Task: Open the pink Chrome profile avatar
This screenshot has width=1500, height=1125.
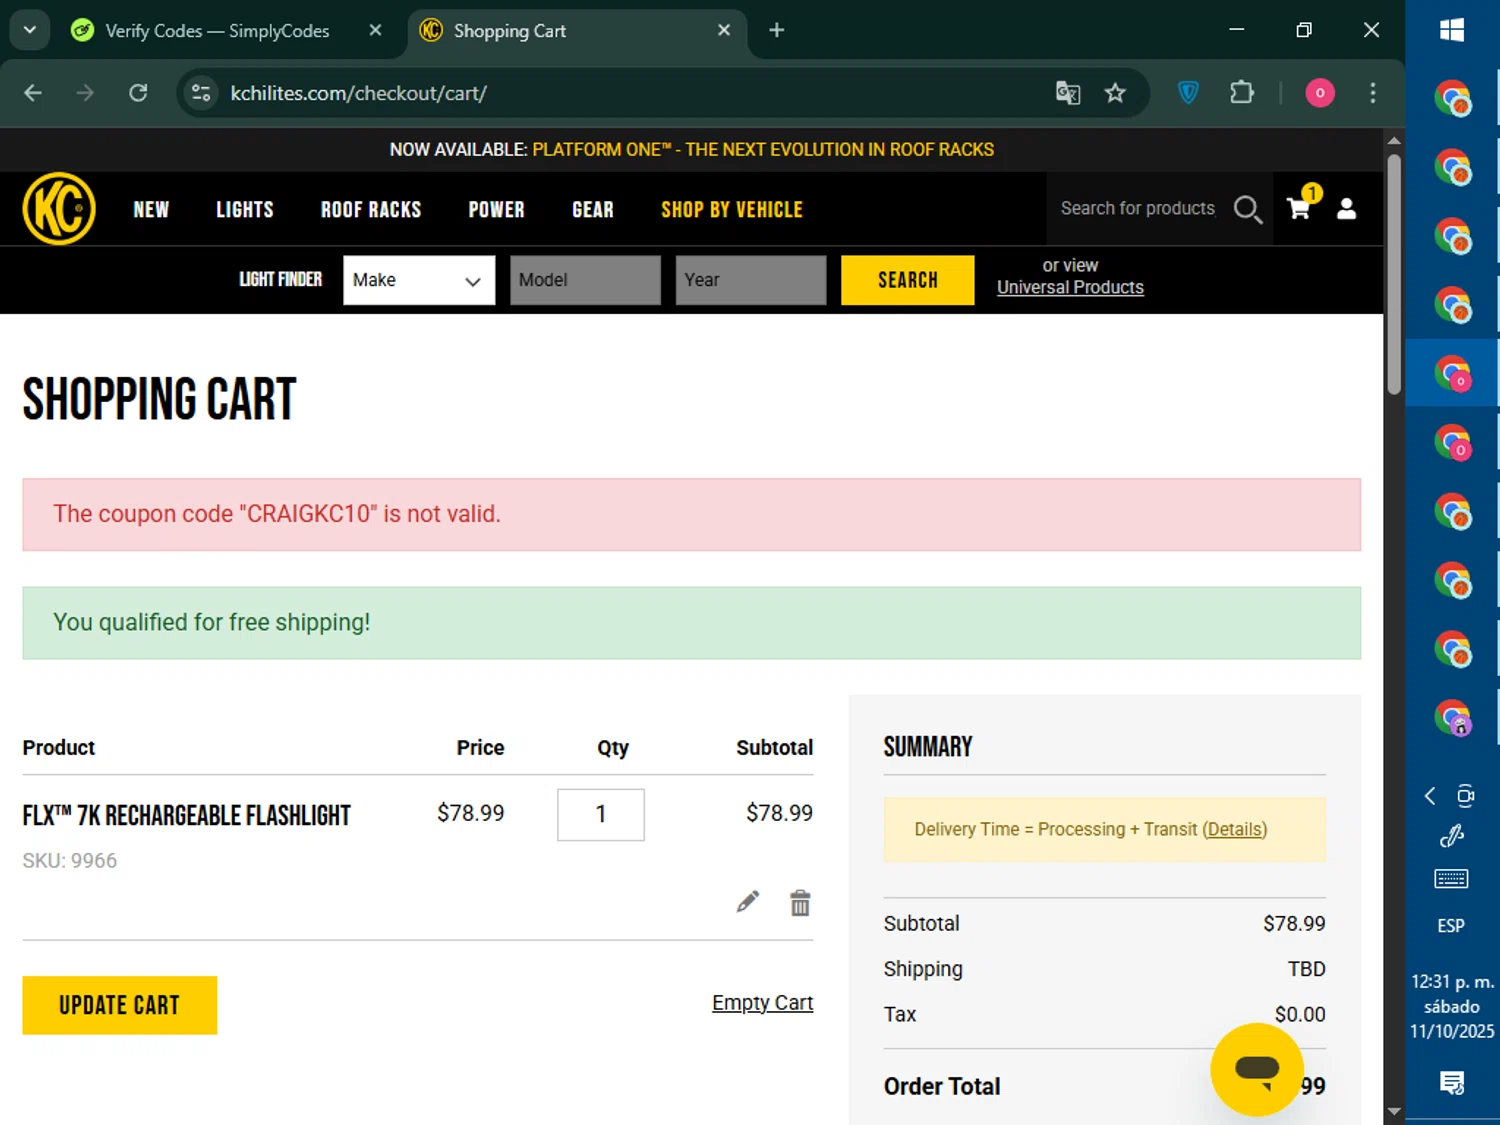Action: point(1320,93)
